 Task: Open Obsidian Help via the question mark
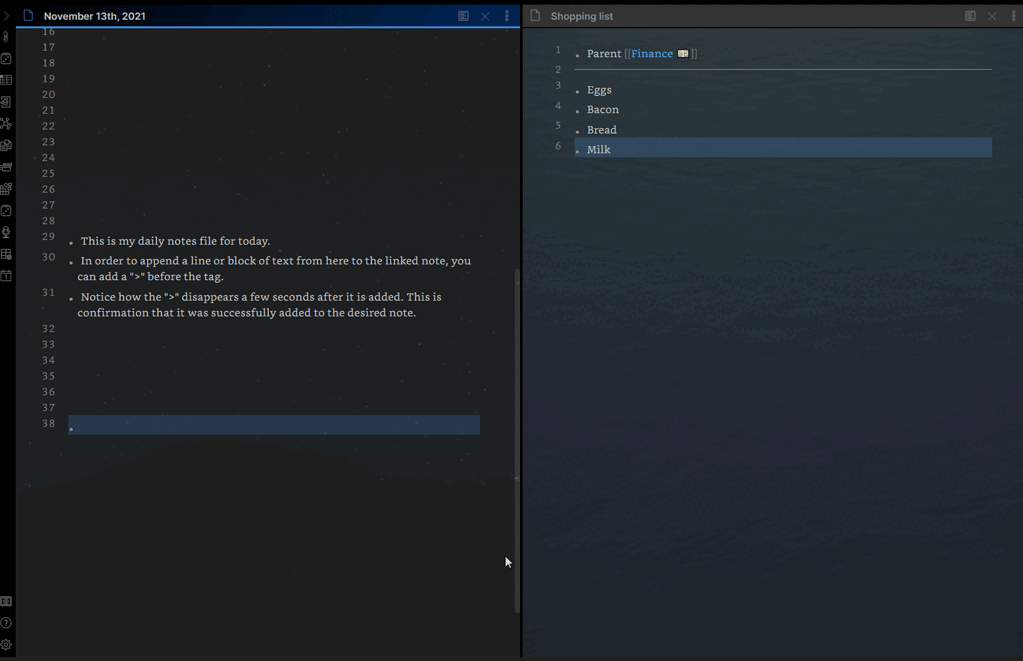pyautogui.click(x=6, y=623)
